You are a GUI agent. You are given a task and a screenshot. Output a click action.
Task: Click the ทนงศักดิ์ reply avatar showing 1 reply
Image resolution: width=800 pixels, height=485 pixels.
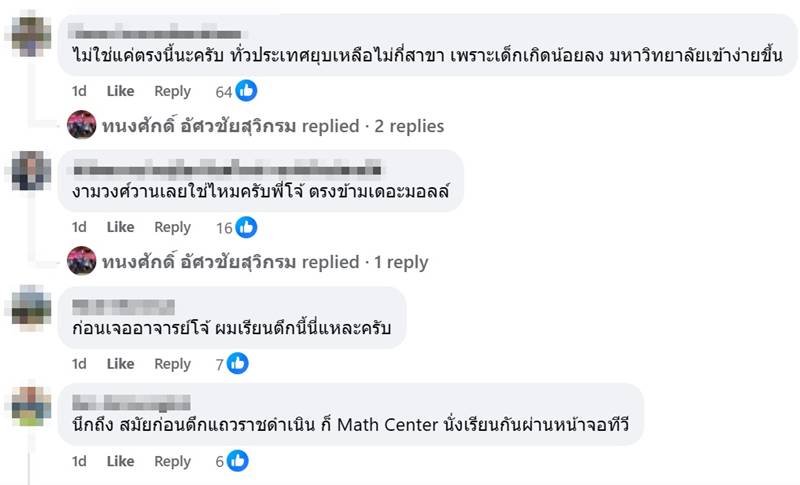coord(81,262)
